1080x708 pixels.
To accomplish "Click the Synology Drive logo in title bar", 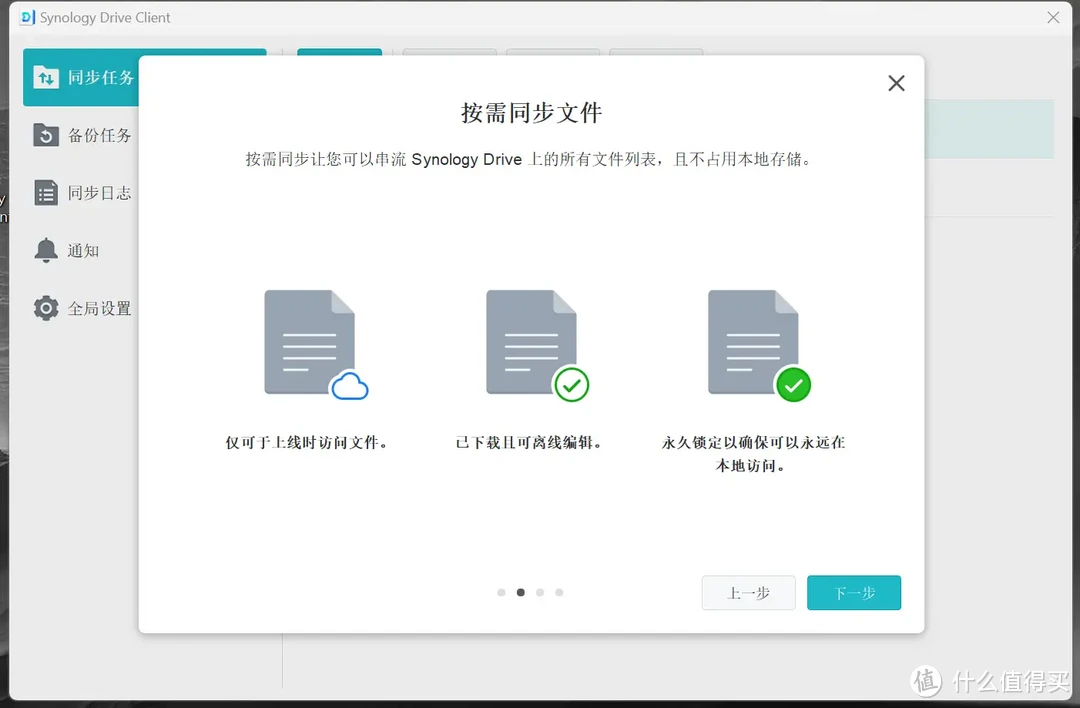I will click(25, 17).
